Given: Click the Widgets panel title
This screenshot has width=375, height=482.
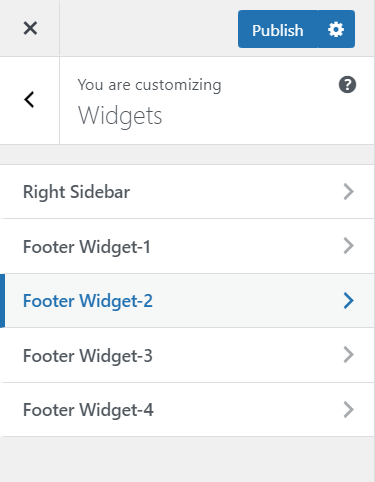Looking at the screenshot, I should click(120, 116).
